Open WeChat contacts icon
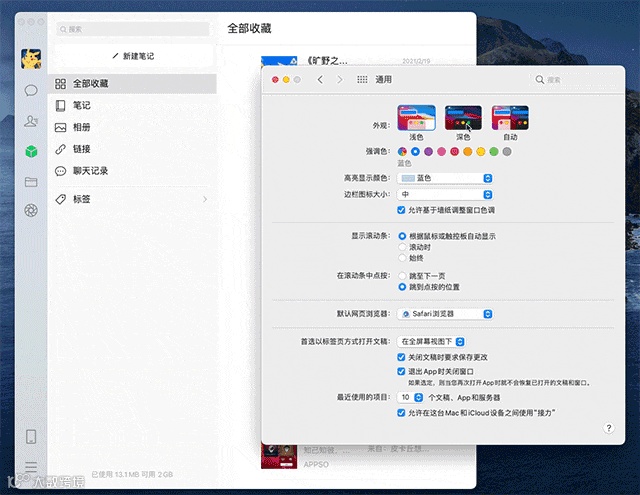 pyautogui.click(x=31, y=121)
